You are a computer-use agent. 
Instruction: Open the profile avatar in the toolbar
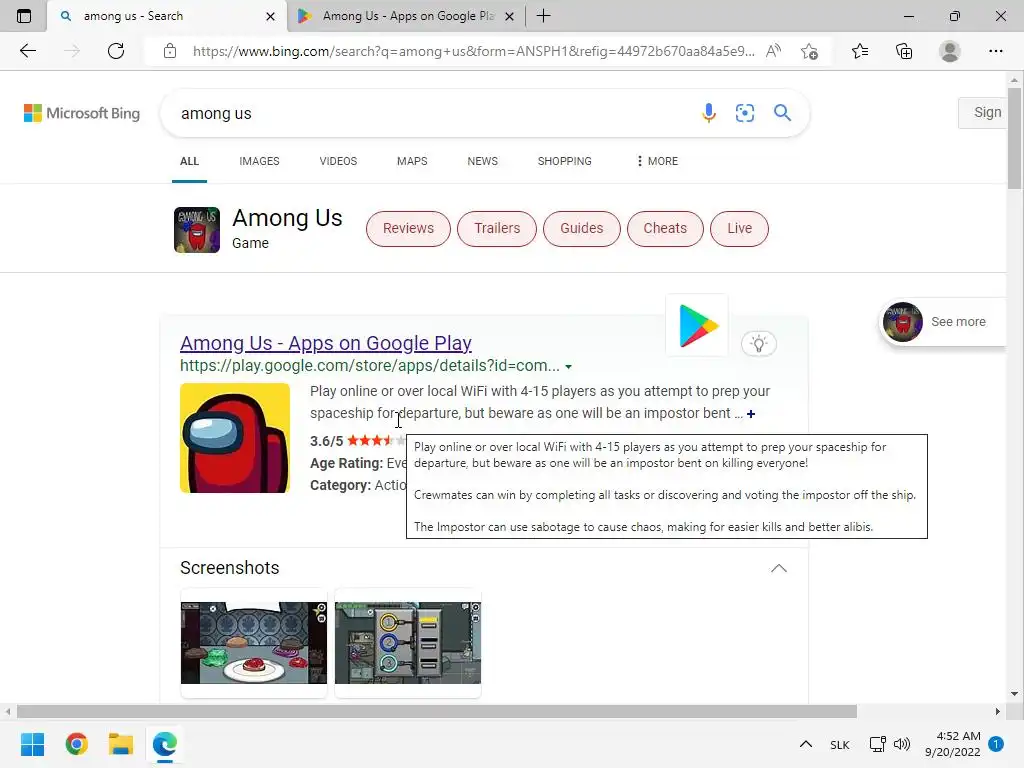pyautogui.click(x=950, y=51)
